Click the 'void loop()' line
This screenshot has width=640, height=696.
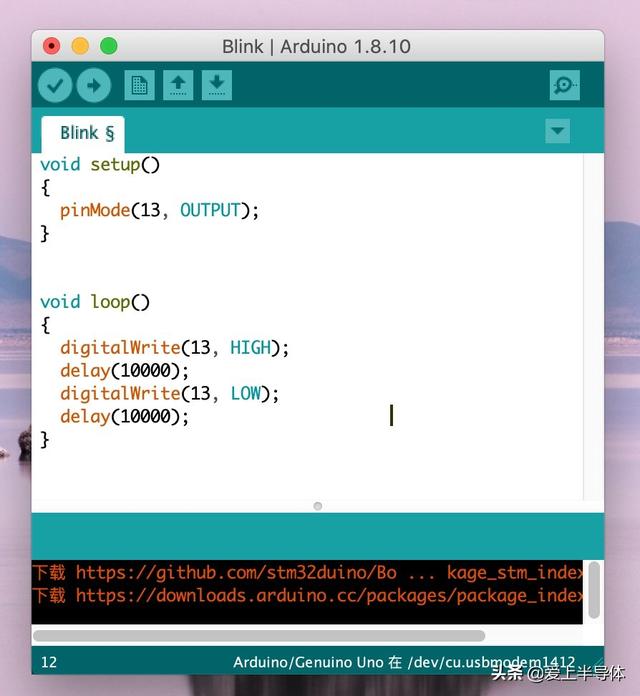click(x=95, y=302)
